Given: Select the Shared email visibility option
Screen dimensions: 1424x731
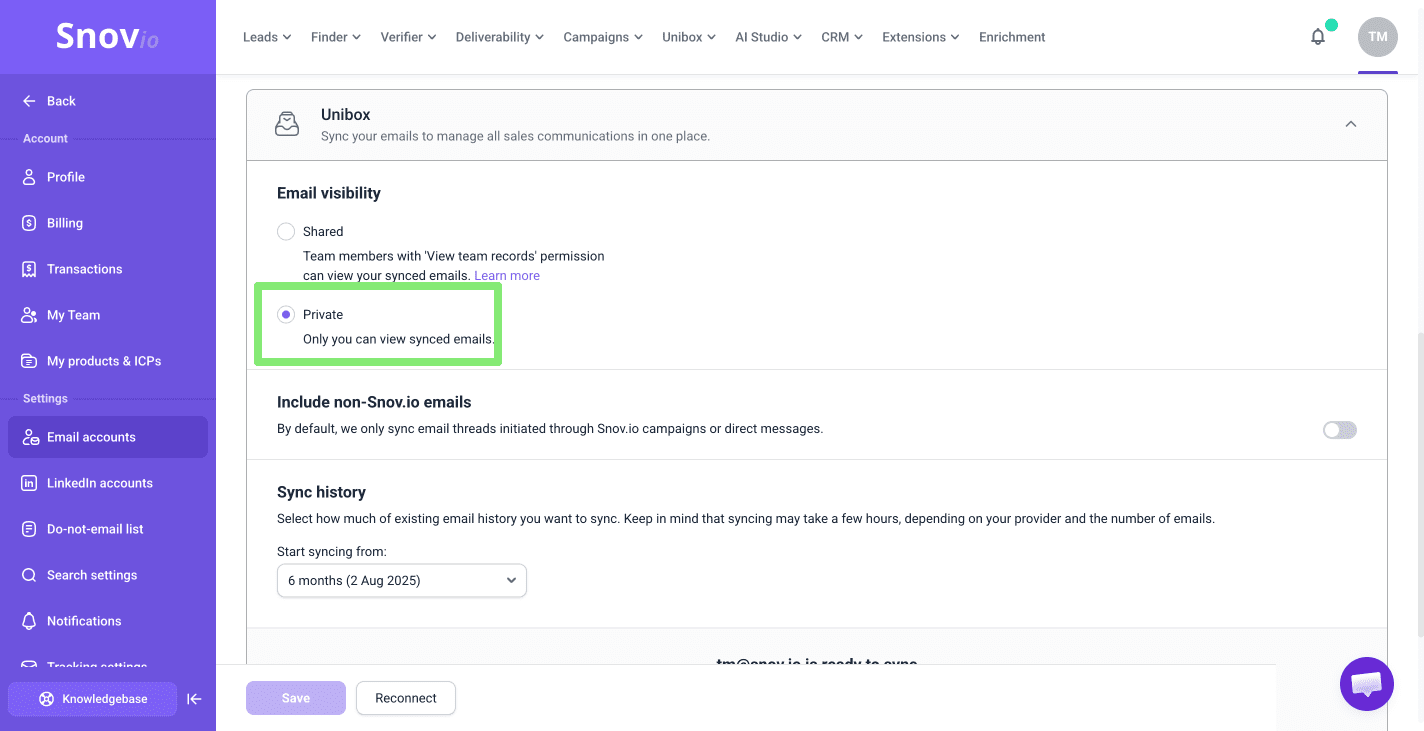Looking at the screenshot, I should (286, 232).
